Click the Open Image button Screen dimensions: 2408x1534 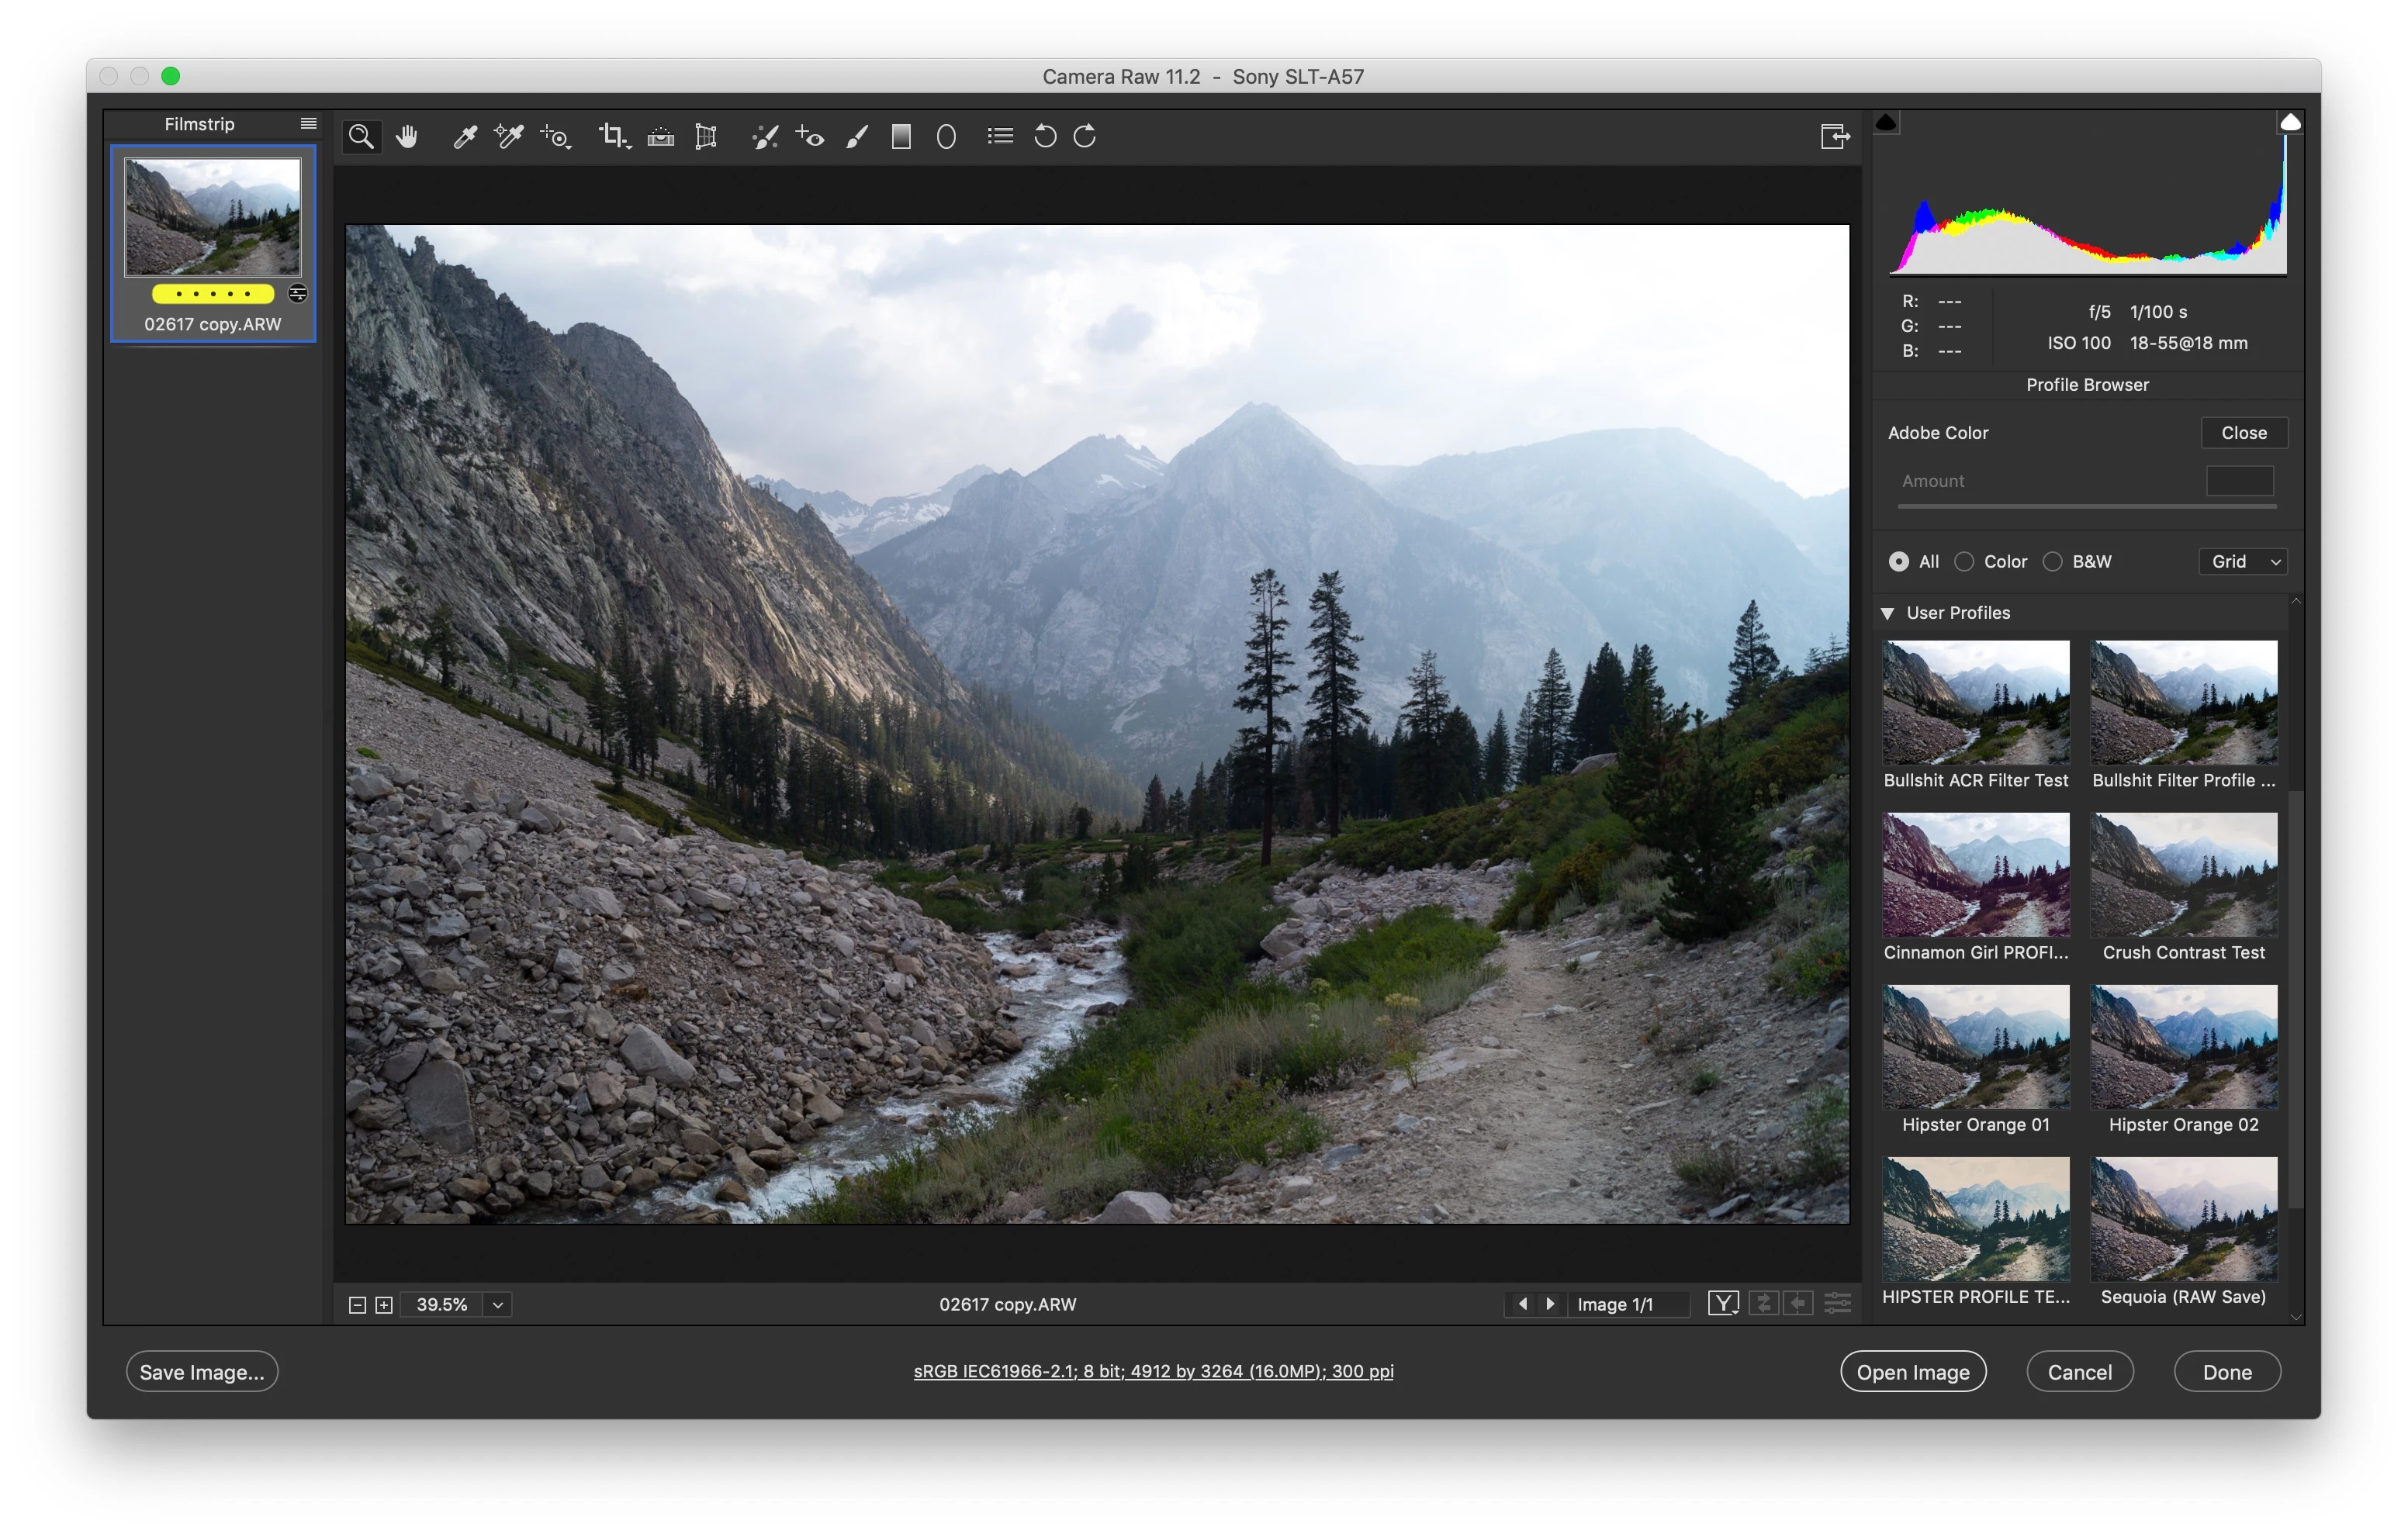click(1912, 1372)
